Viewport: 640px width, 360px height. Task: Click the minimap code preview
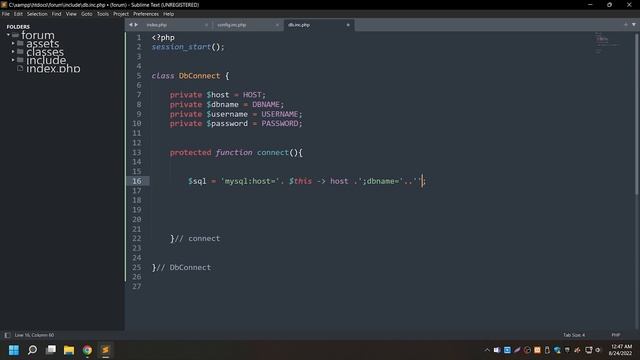pyautogui.click(x=606, y=43)
